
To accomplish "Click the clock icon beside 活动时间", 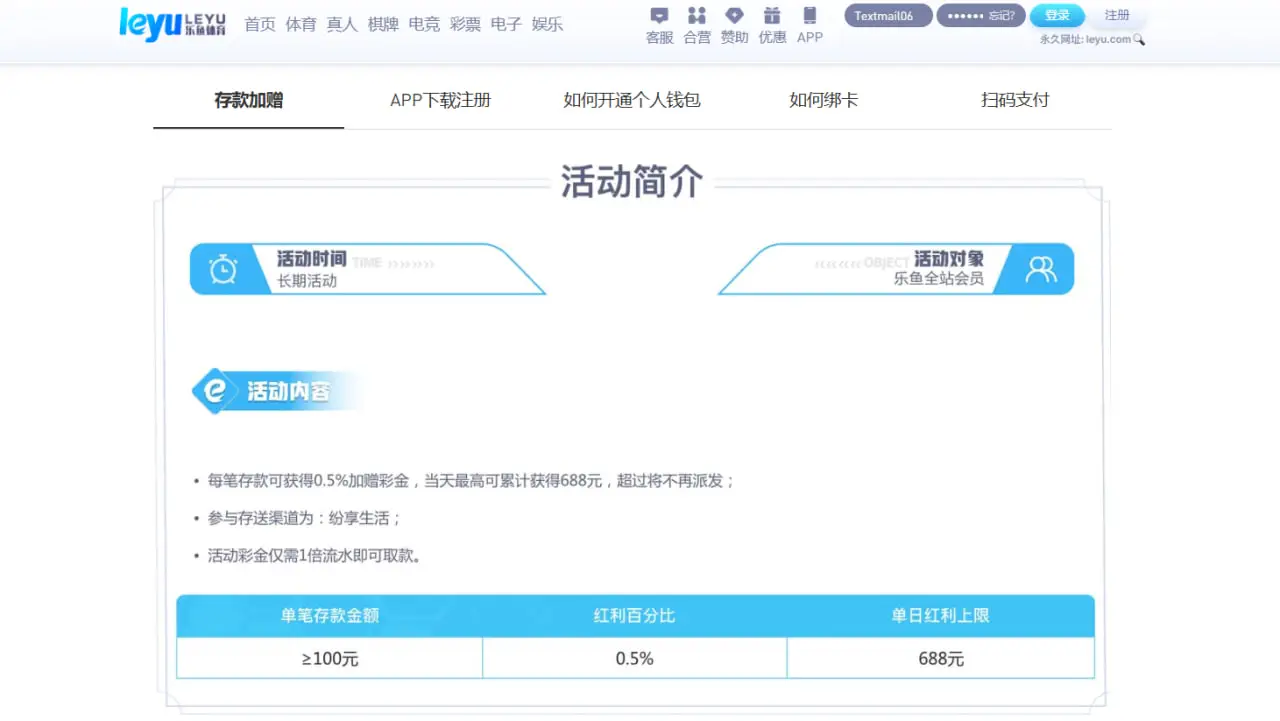I will 222,268.
